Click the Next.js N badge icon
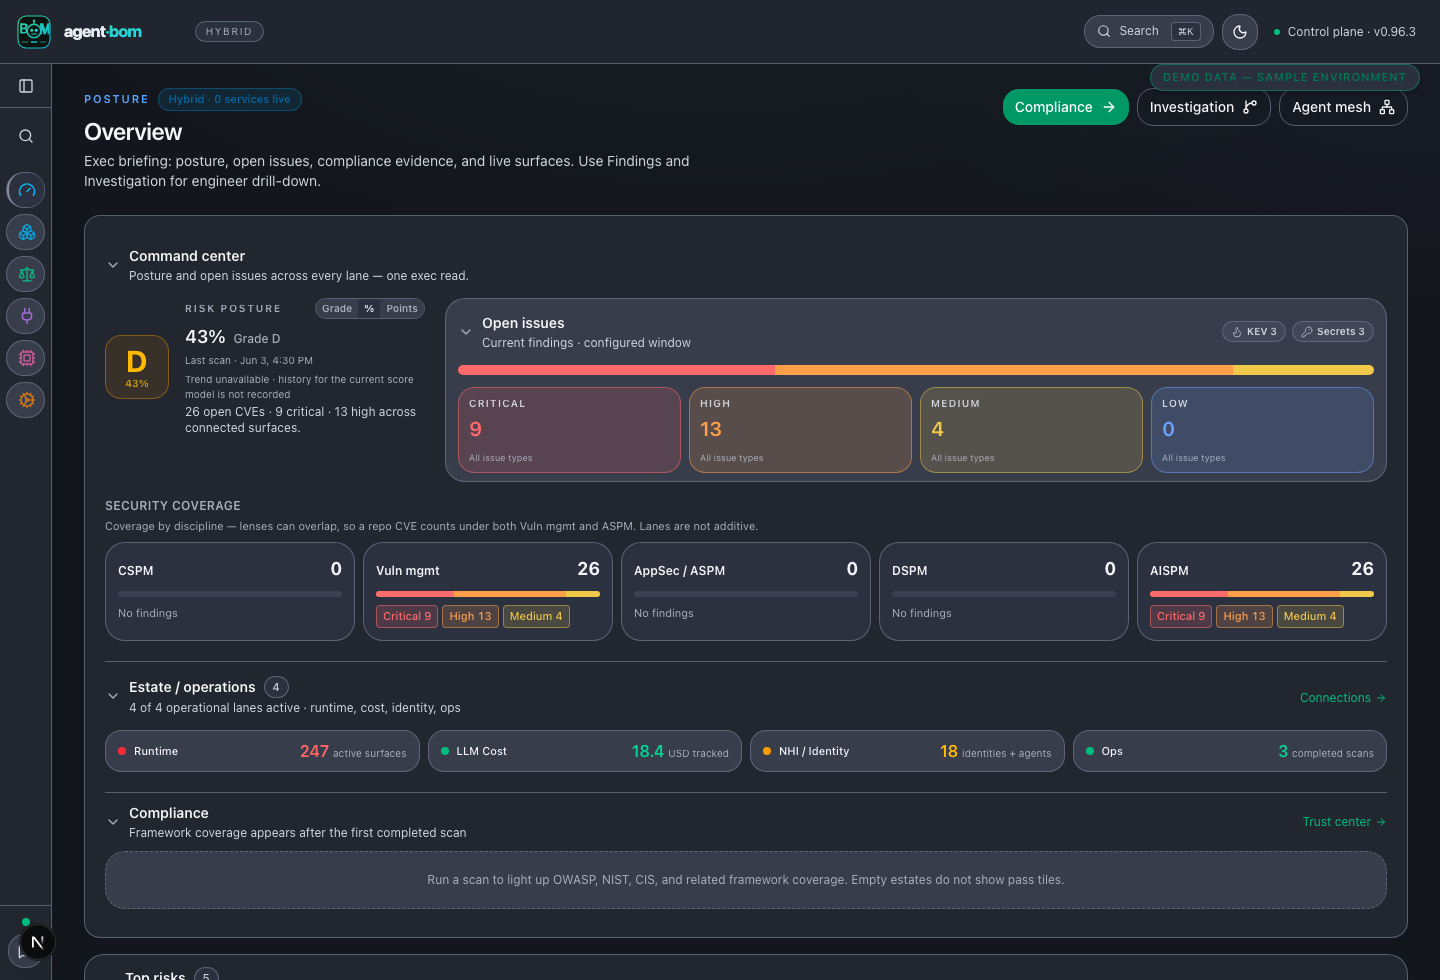1440x980 pixels. [38, 942]
